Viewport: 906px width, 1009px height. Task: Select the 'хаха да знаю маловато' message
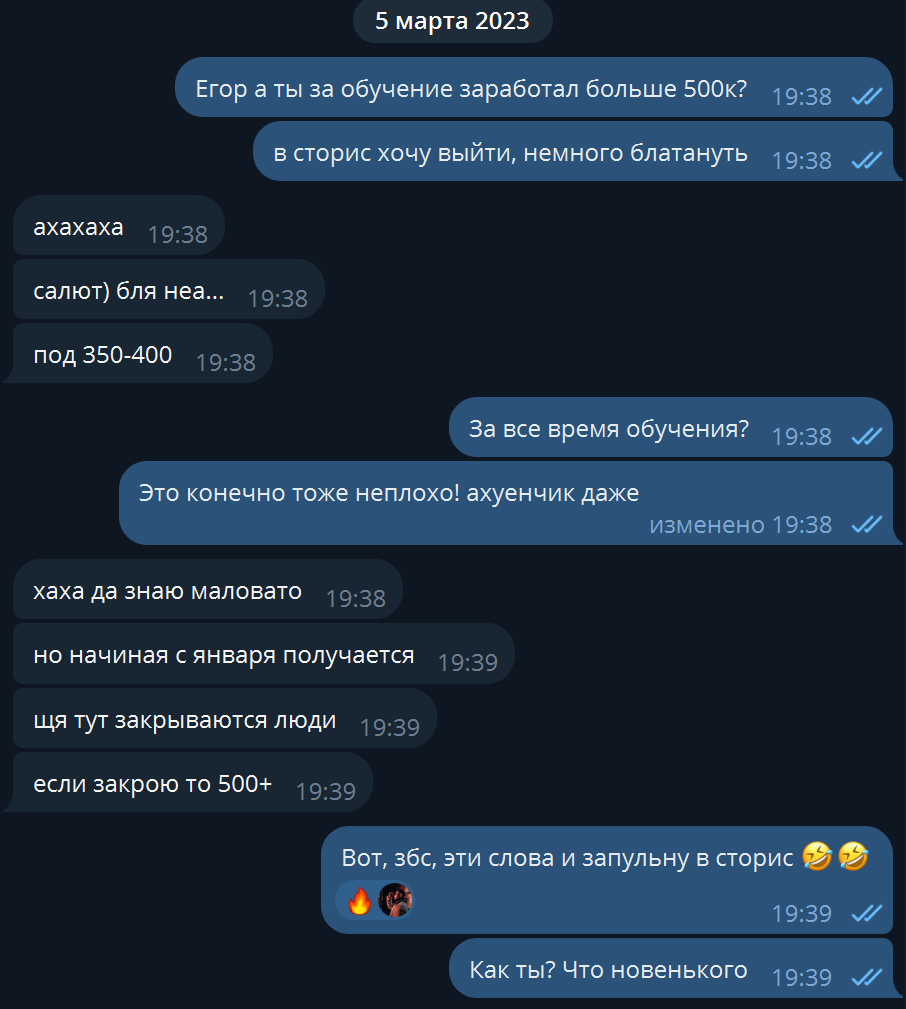[x=208, y=589]
